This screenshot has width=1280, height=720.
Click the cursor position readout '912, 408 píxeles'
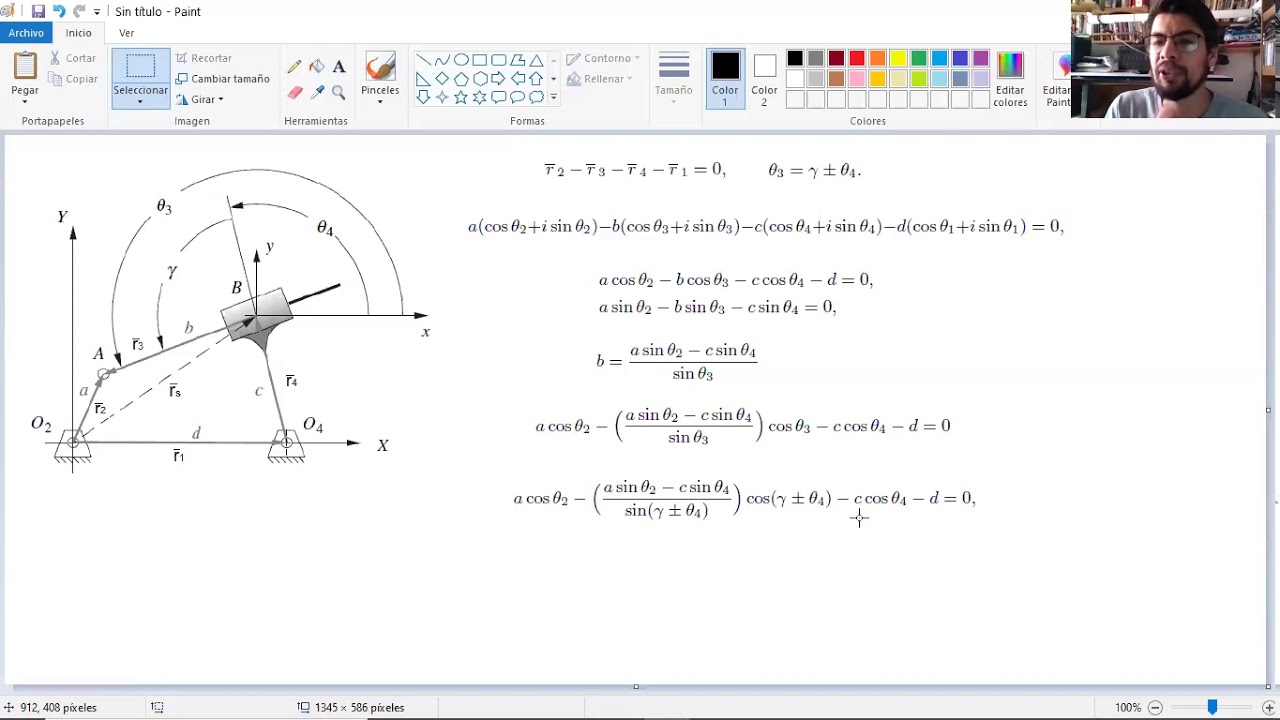click(58, 708)
